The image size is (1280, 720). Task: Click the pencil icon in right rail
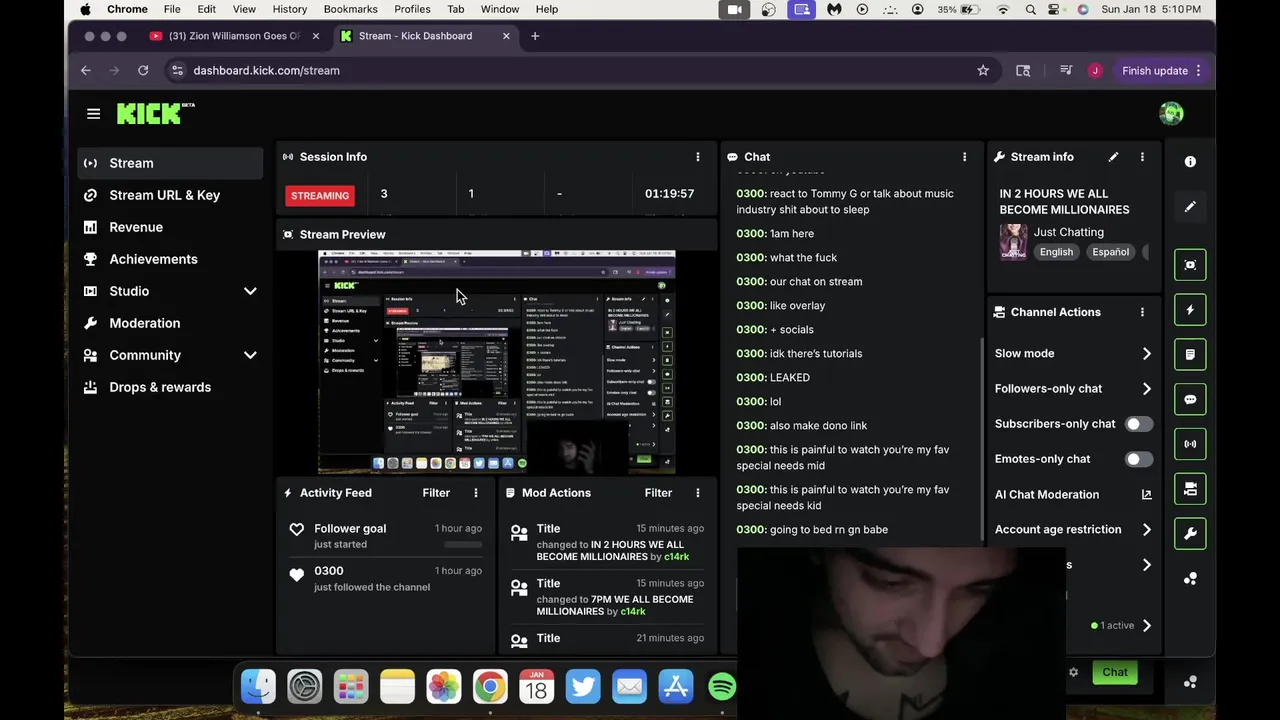click(x=1190, y=207)
